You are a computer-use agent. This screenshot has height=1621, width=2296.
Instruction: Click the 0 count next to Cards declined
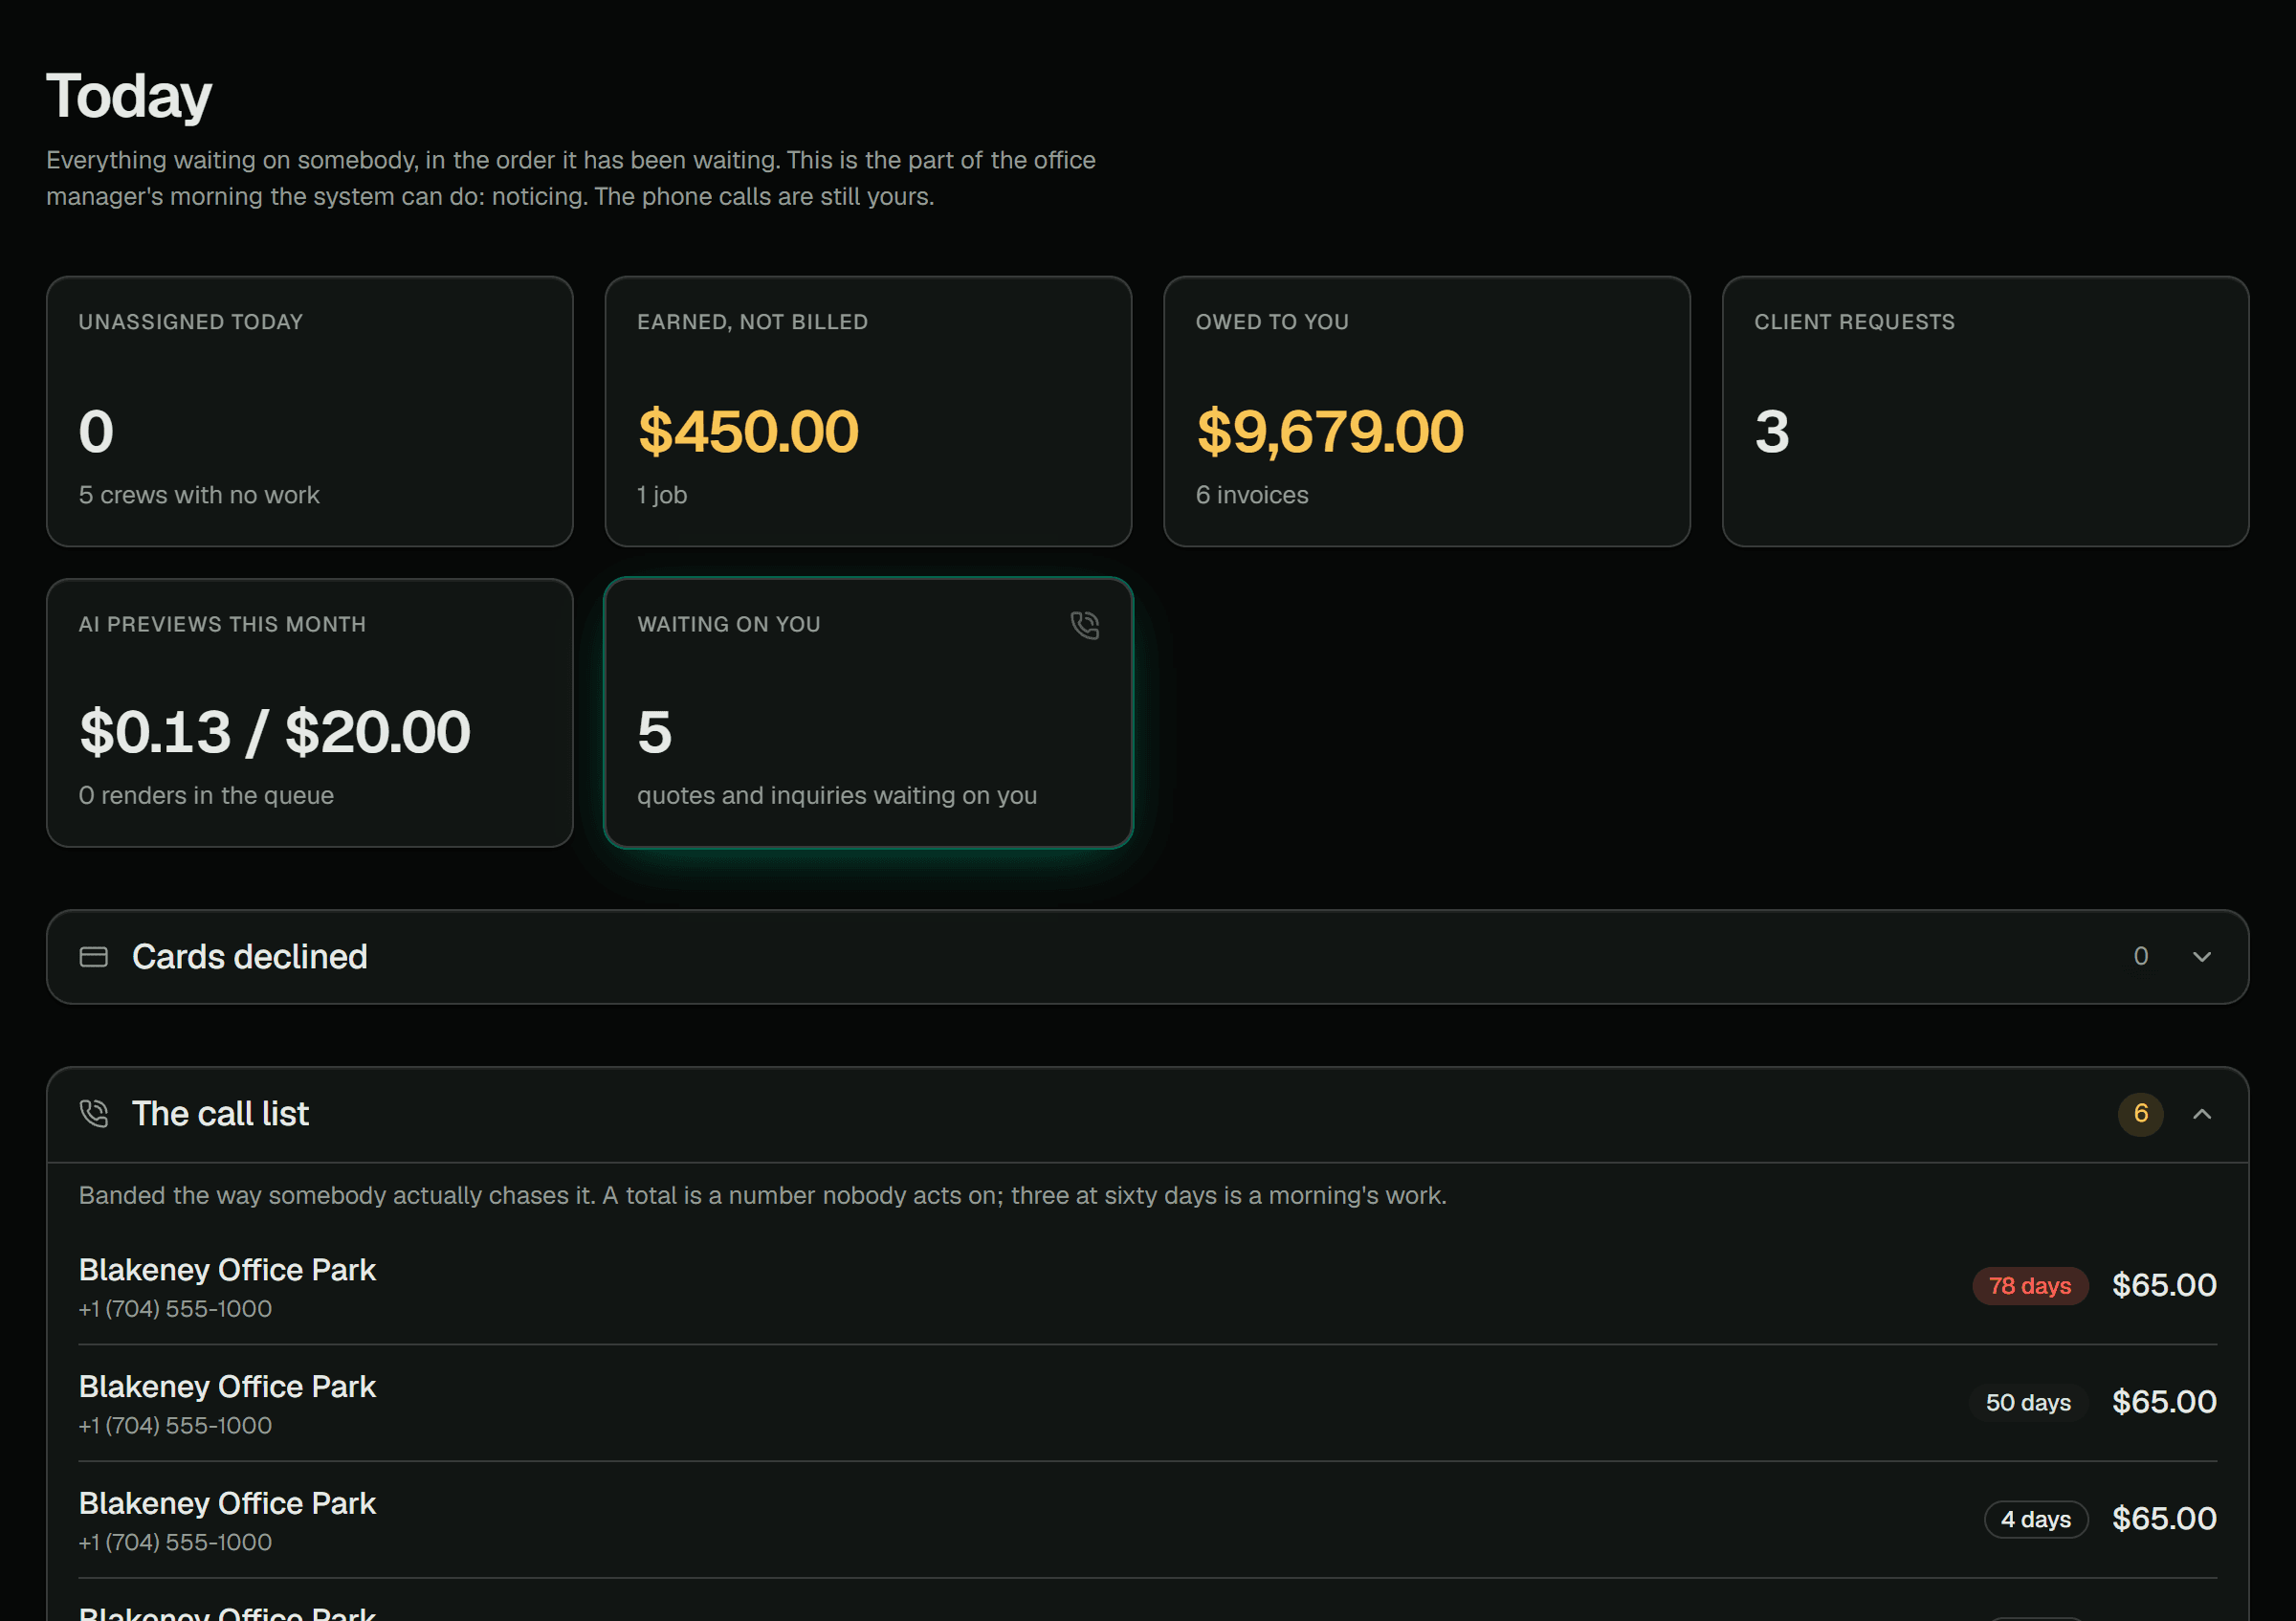[2141, 957]
